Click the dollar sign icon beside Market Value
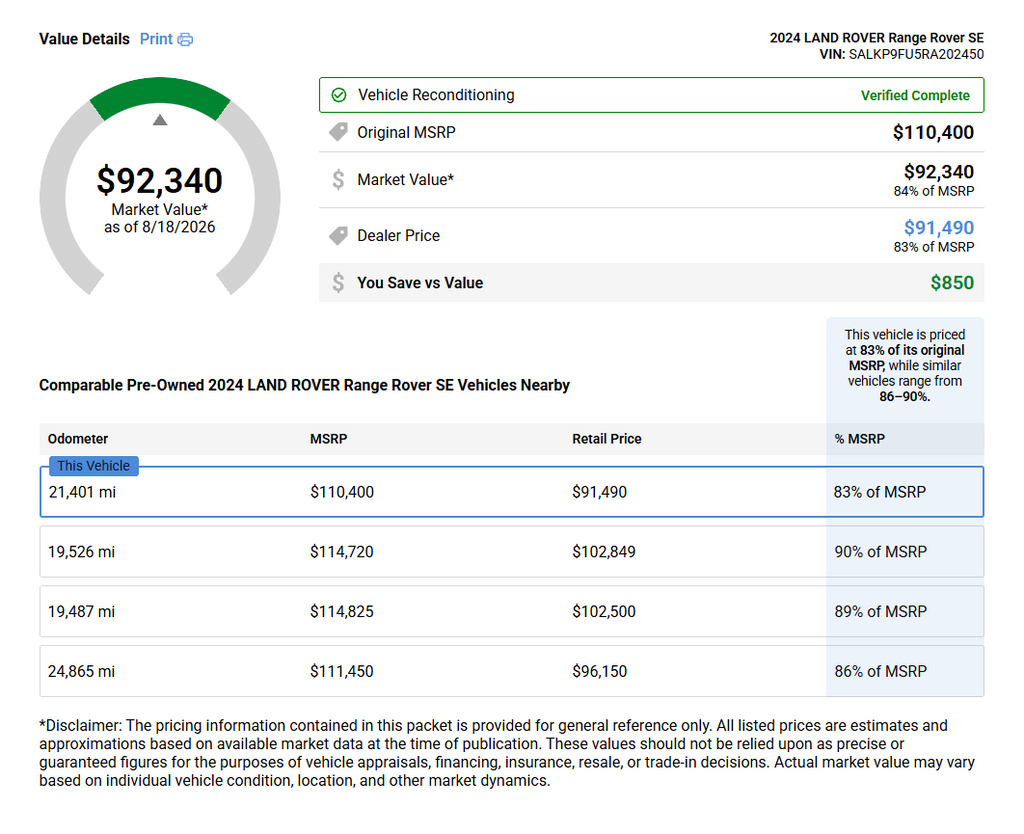This screenshot has height=834, width=1024. click(x=338, y=179)
